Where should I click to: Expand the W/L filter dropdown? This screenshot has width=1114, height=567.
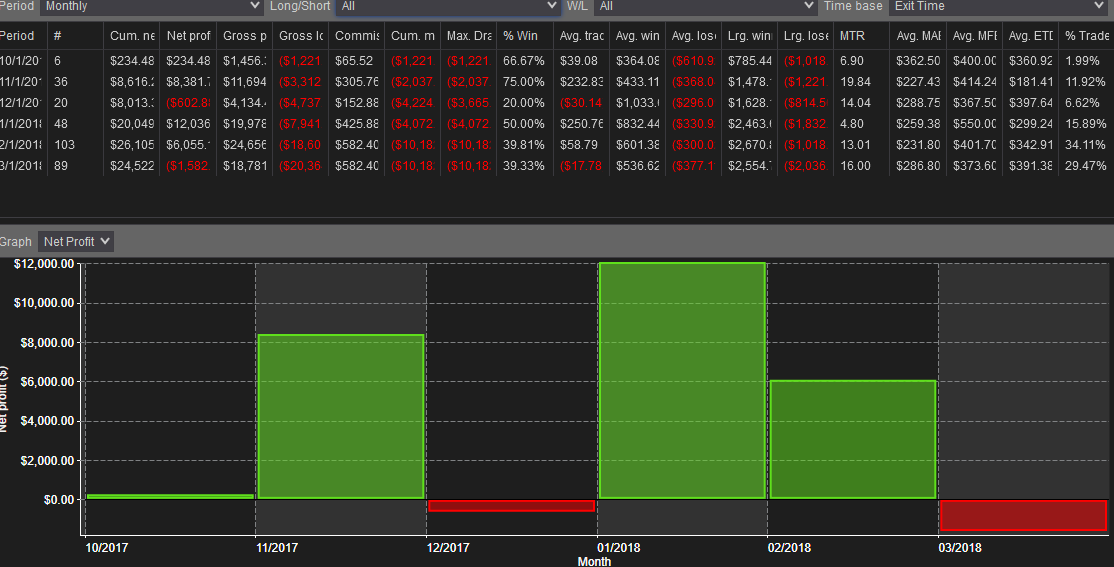tap(705, 6)
